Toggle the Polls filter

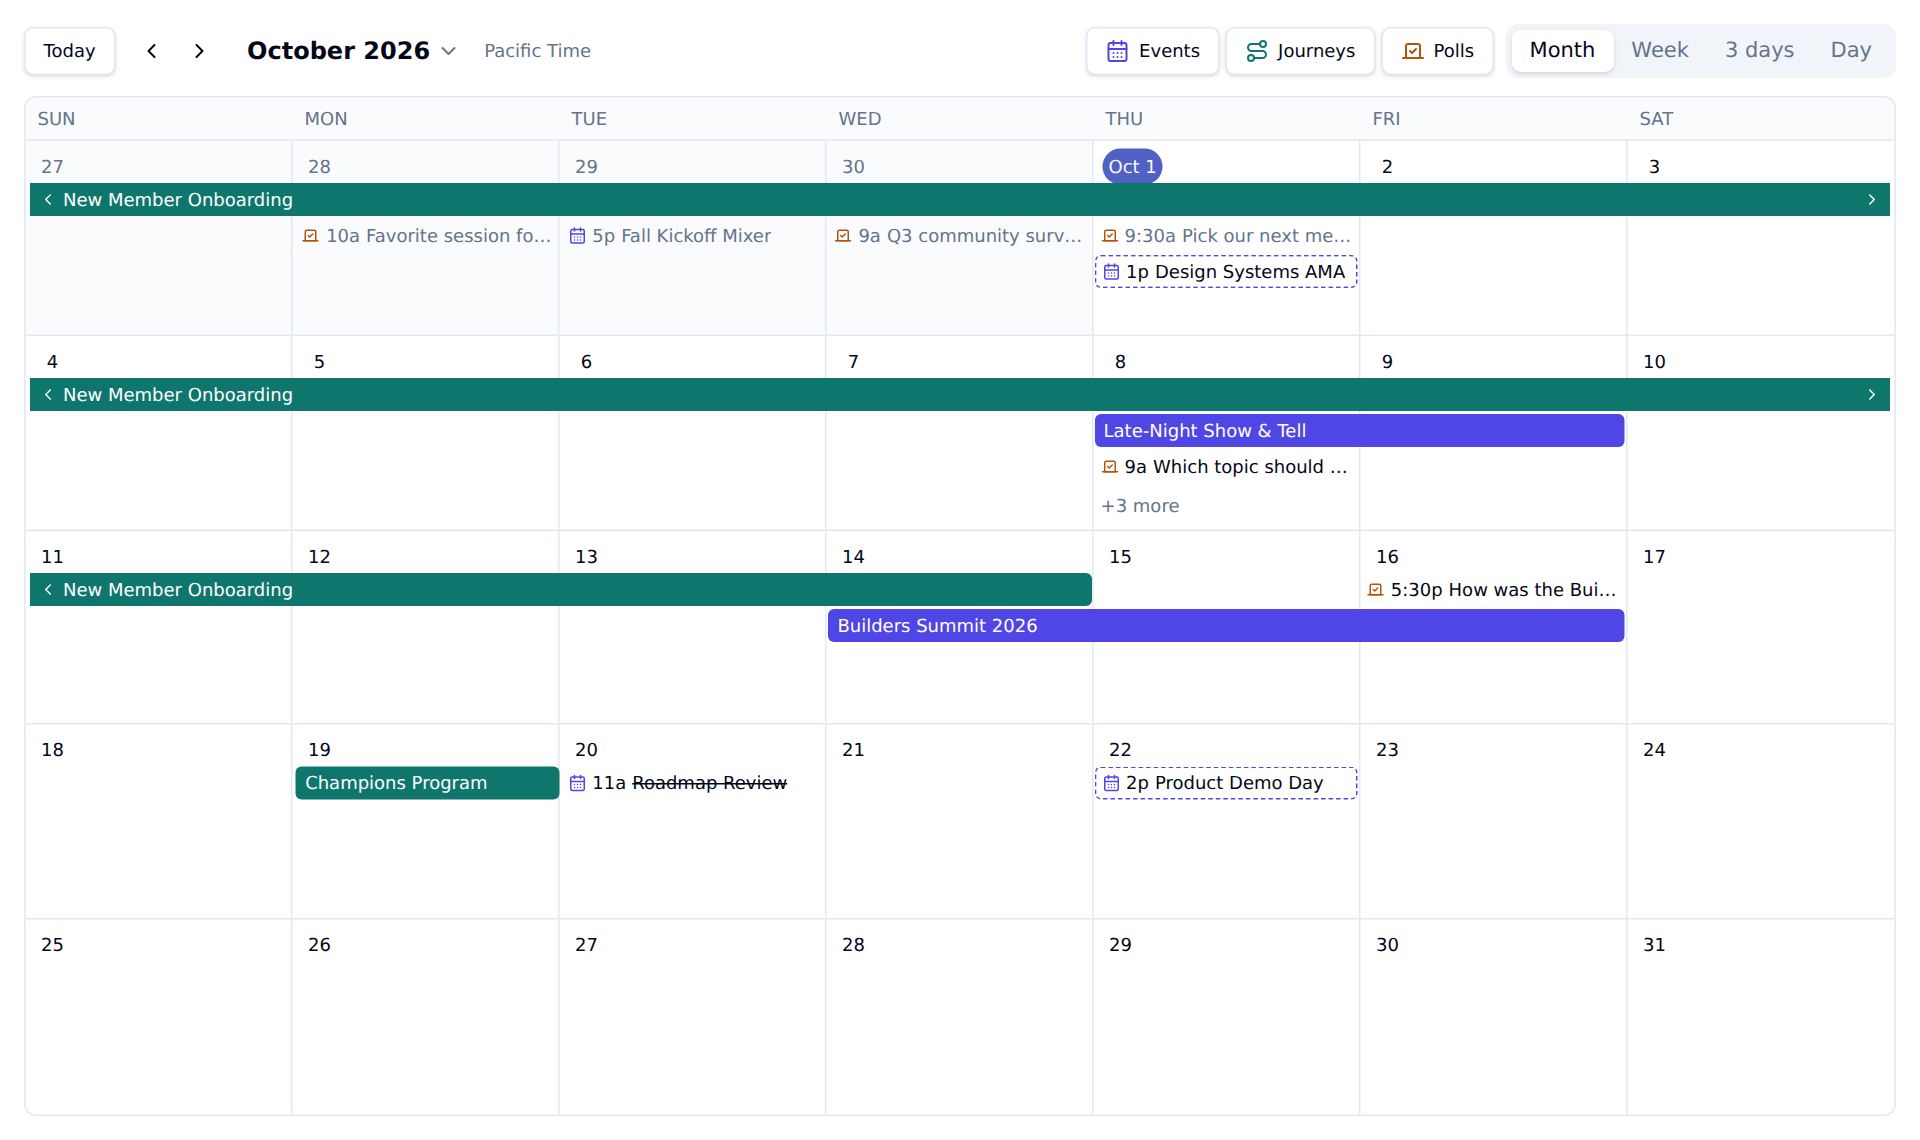coord(1437,51)
